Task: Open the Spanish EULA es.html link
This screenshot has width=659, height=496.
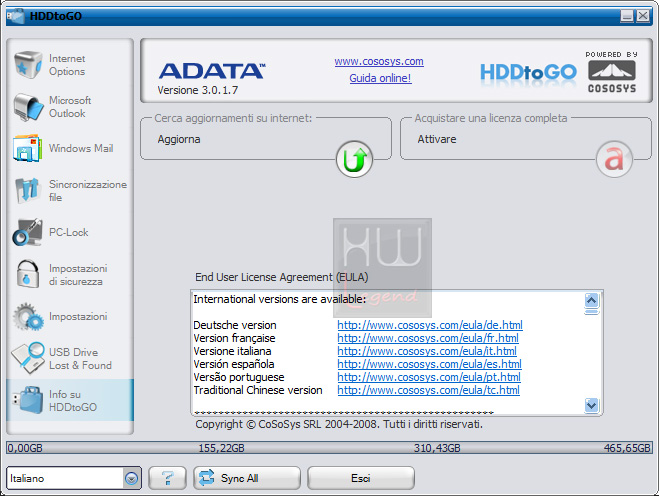Action: click(x=430, y=364)
